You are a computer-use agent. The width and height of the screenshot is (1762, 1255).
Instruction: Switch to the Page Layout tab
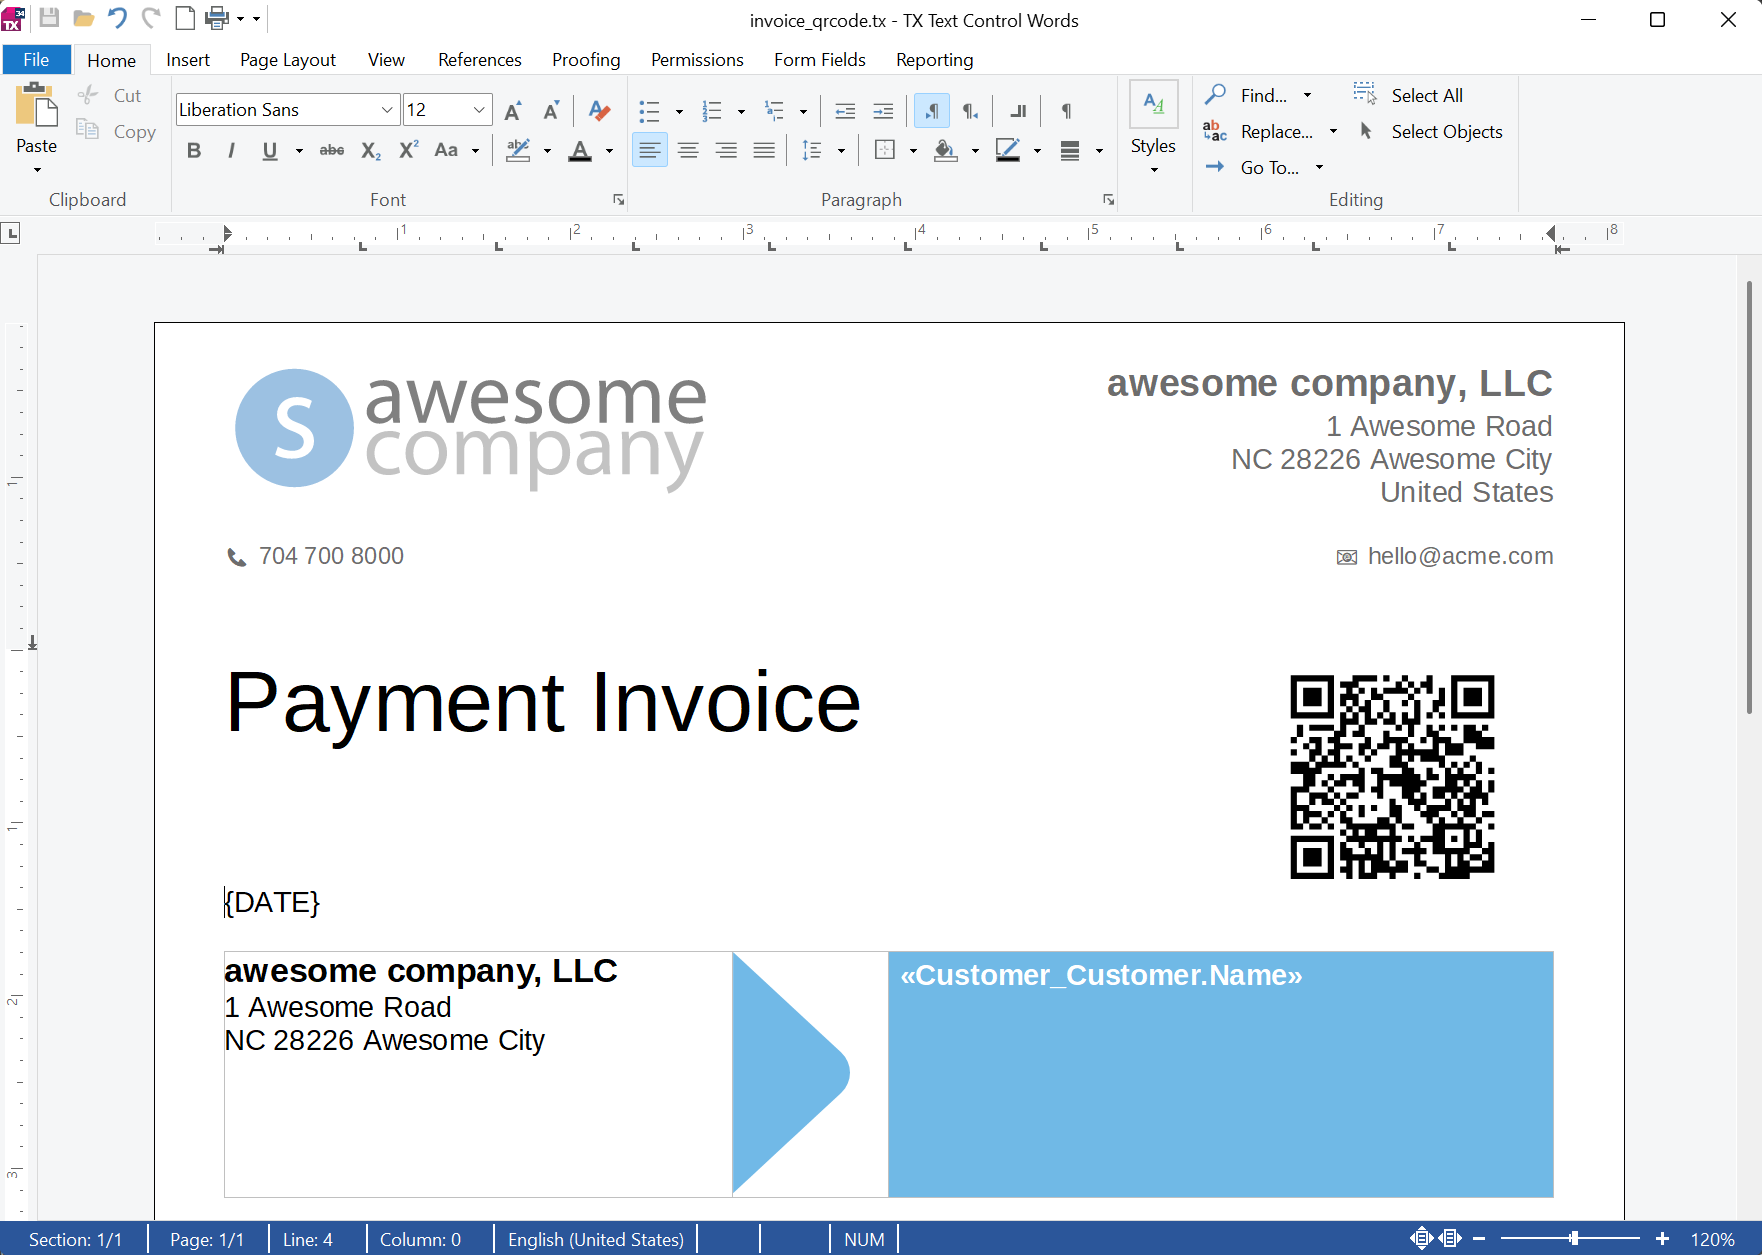(288, 59)
